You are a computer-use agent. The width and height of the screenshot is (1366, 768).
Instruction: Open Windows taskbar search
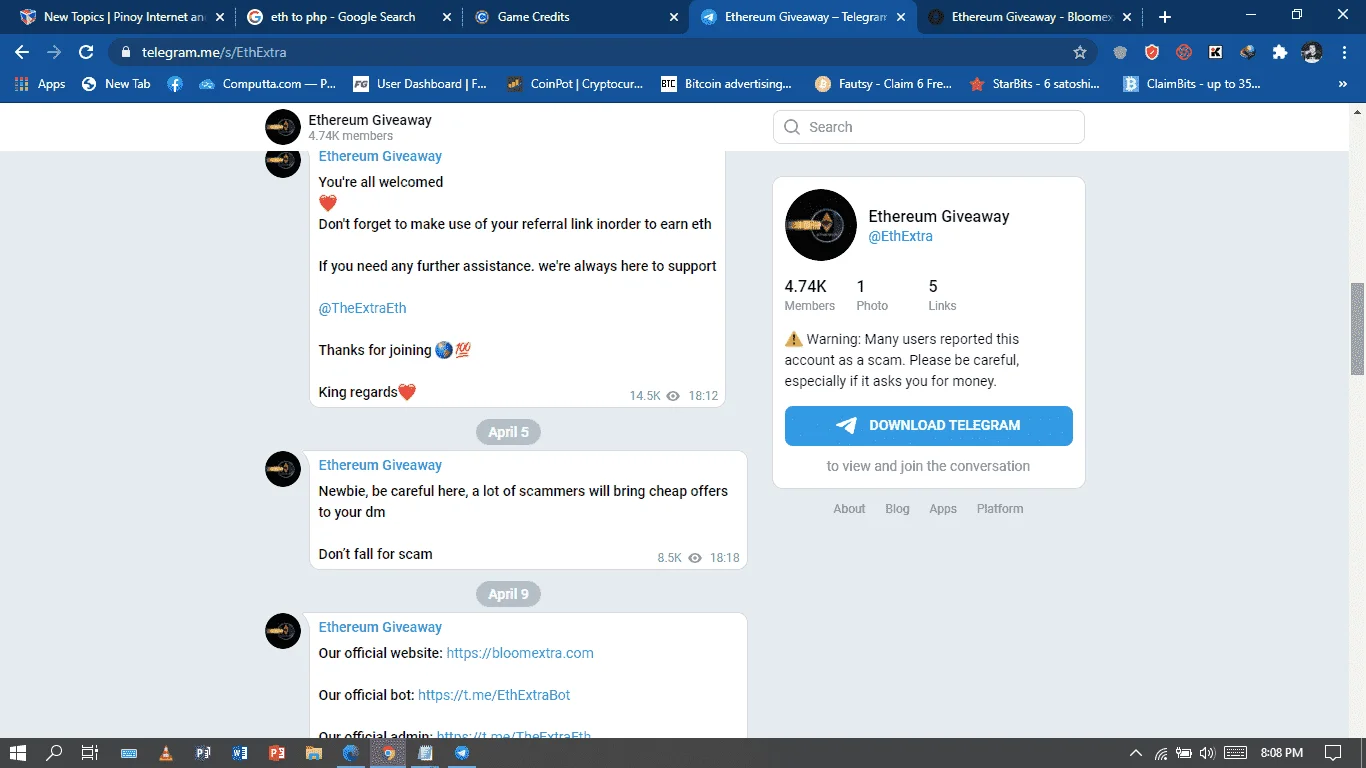pyautogui.click(x=54, y=753)
